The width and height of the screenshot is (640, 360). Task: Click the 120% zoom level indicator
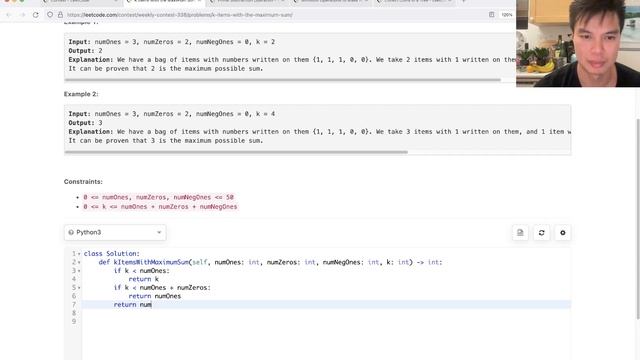507,15
